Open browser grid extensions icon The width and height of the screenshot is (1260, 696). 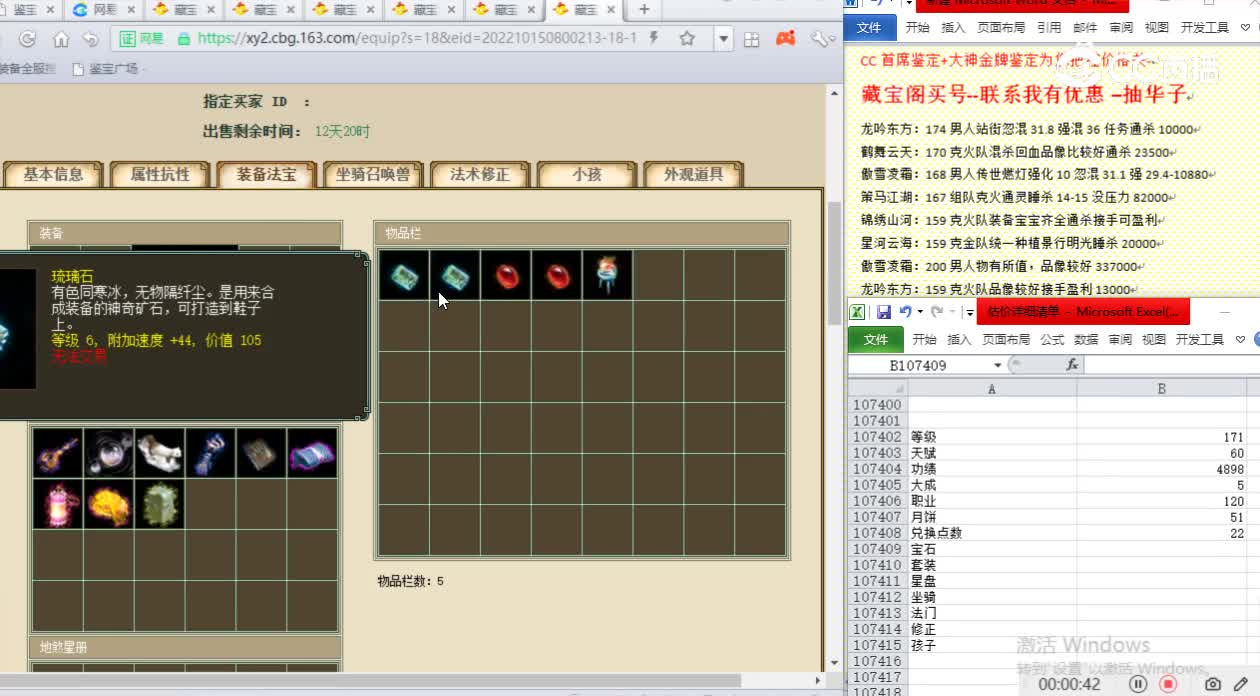[x=752, y=39]
